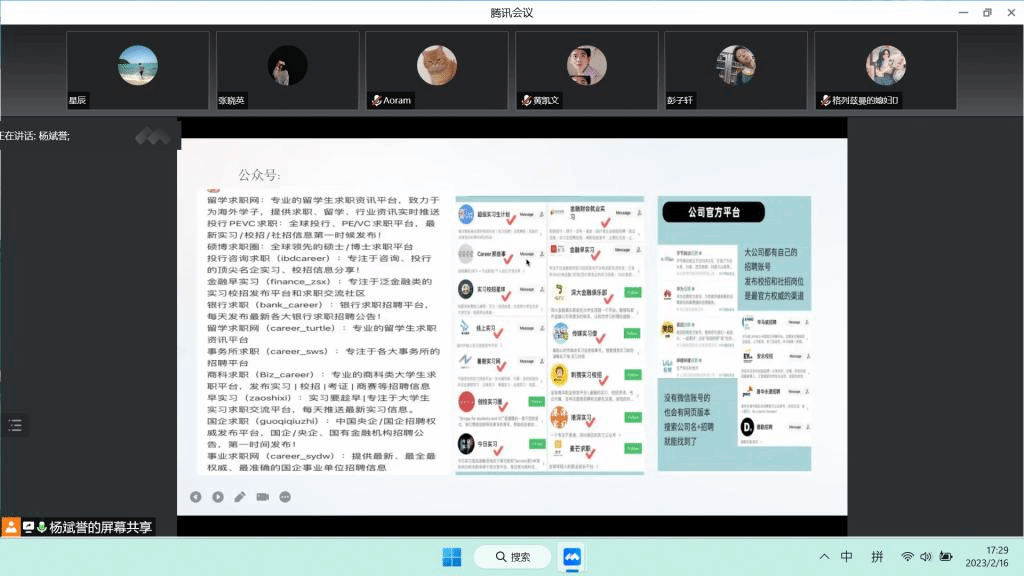Click the next slide arrow in presentation controls
Image resolution: width=1024 pixels, height=576 pixels.
tap(218, 497)
